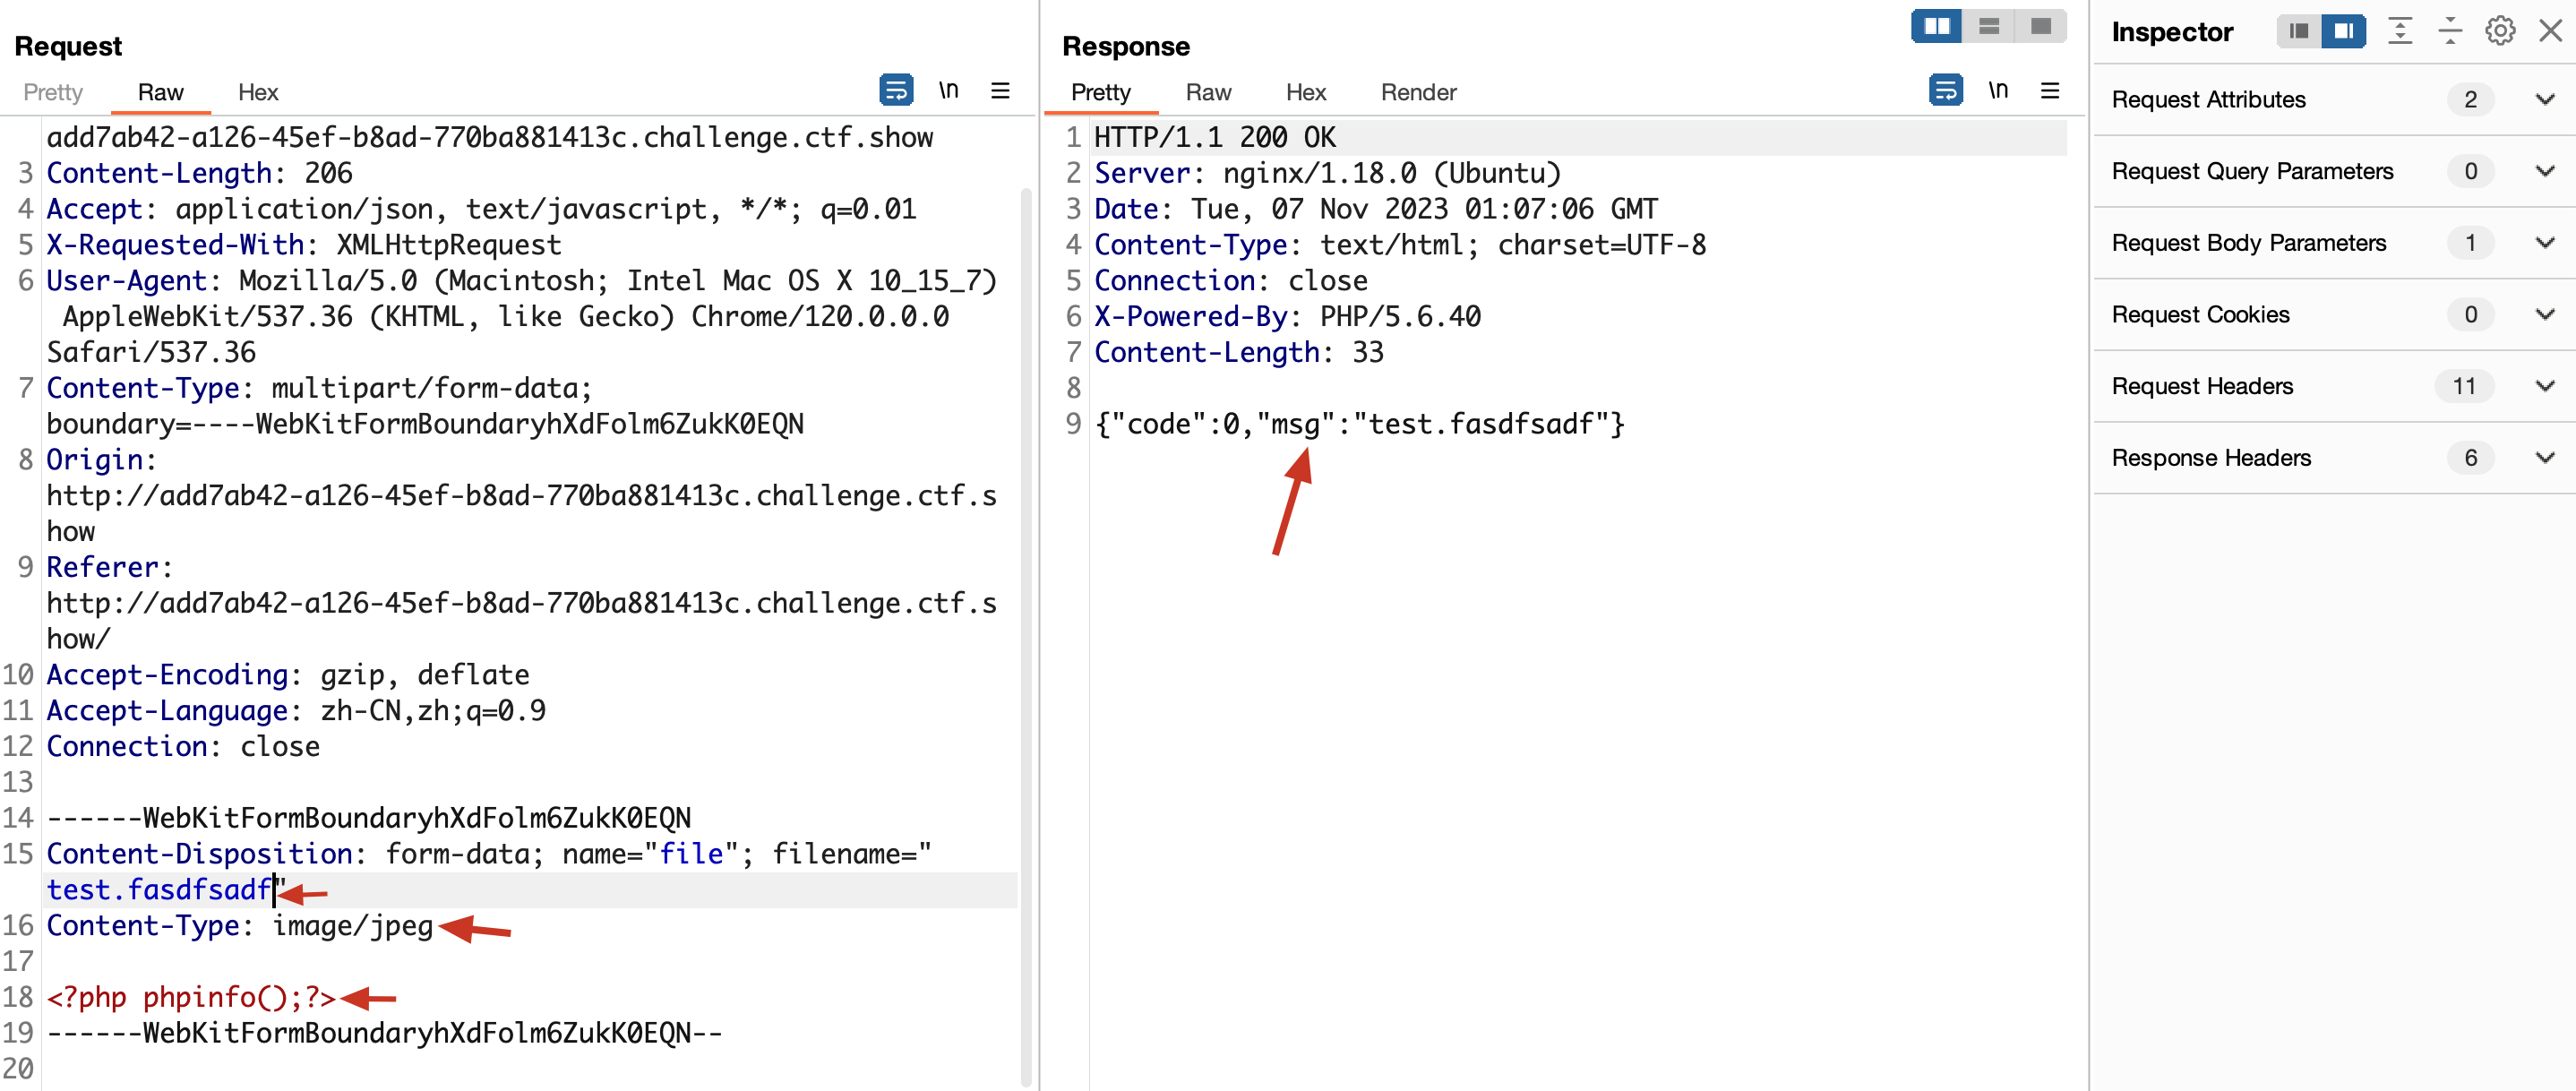2576x1091 pixels.
Task: Click the X-Powered-By PHP/5.6.40 line
Action: coord(1287,317)
